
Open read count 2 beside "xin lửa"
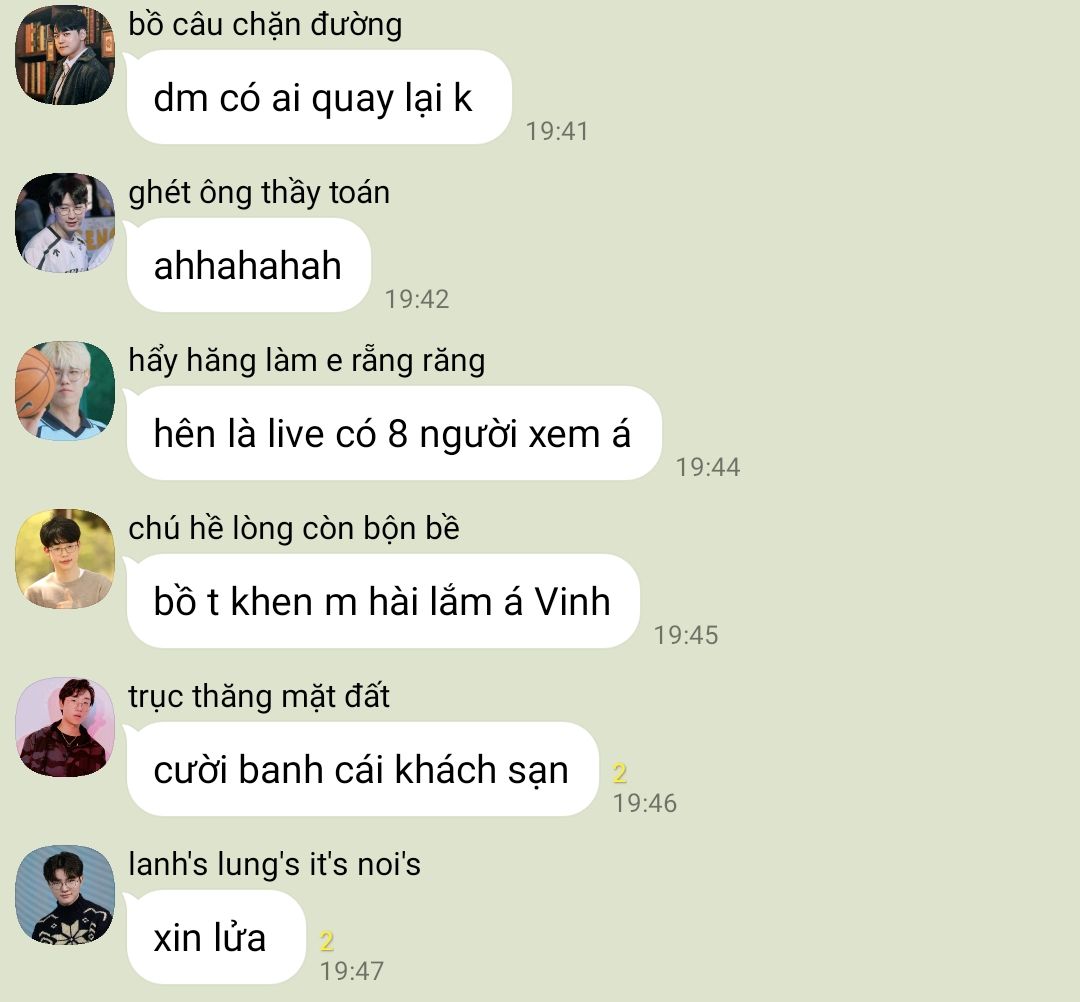click(x=327, y=941)
